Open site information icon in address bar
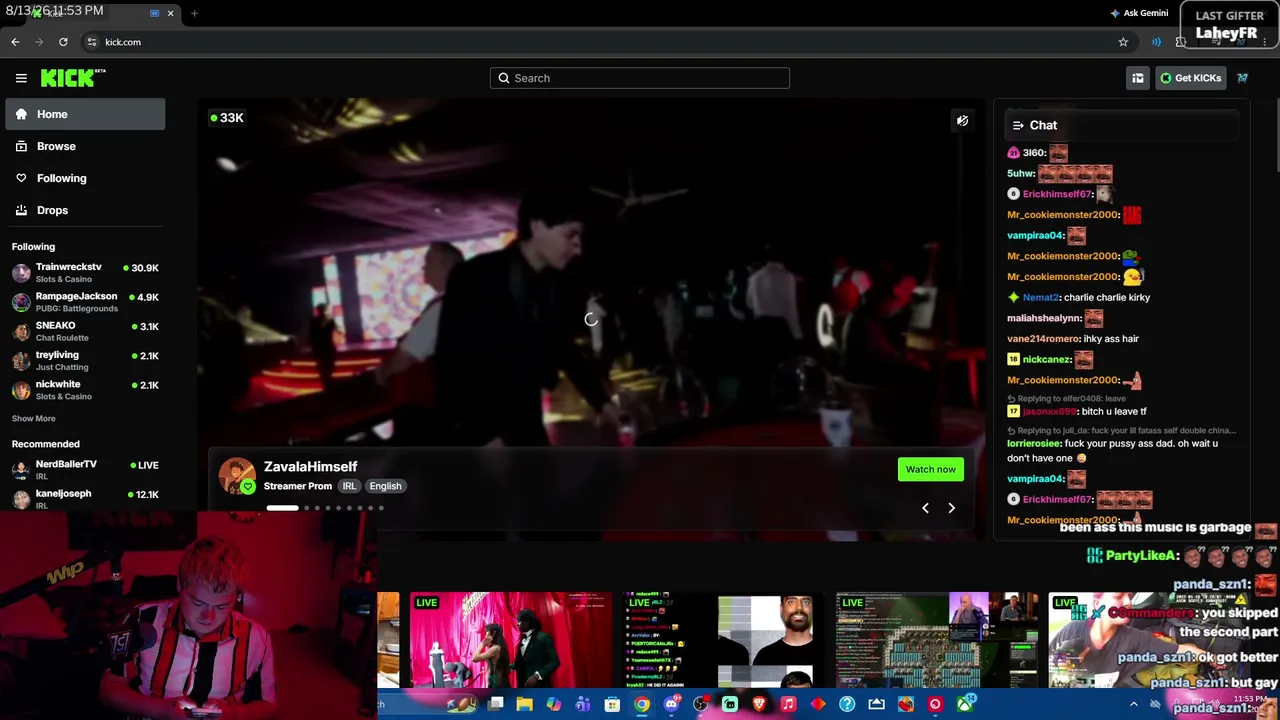1280x720 pixels. 92,42
